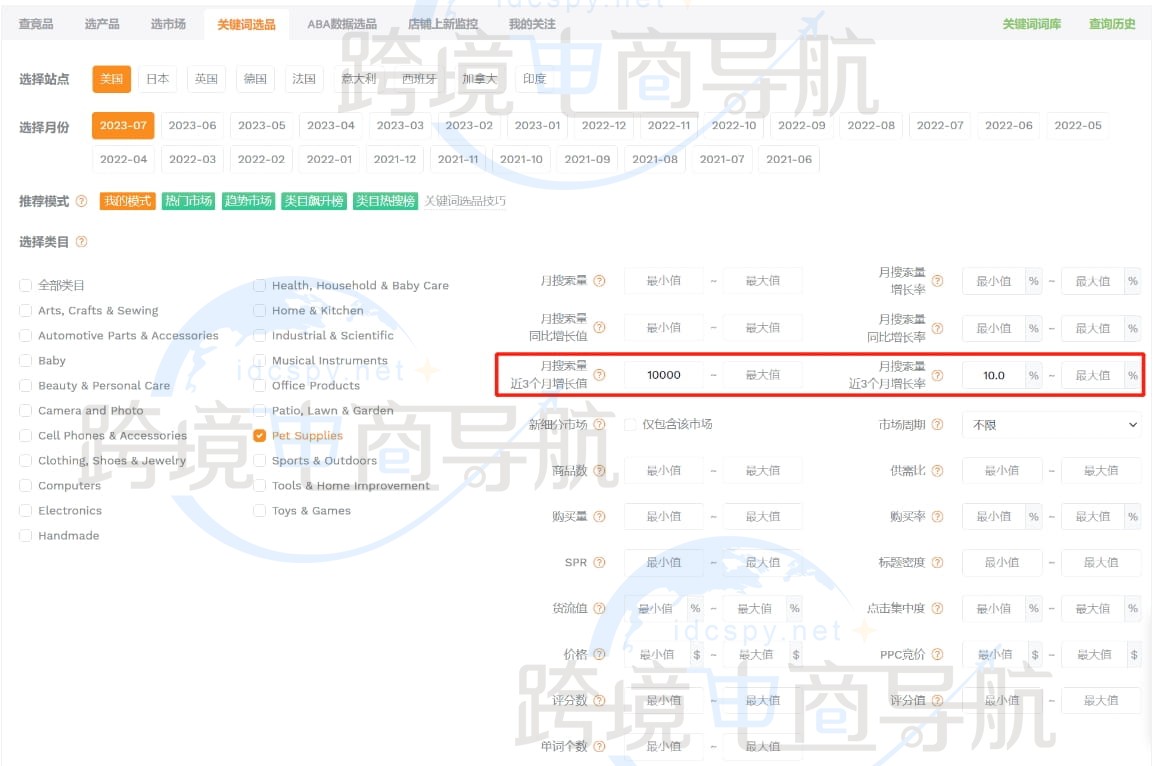Click the 购买率 help icon
Image resolution: width=1156 pixels, height=766 pixels.
[x=937, y=516]
